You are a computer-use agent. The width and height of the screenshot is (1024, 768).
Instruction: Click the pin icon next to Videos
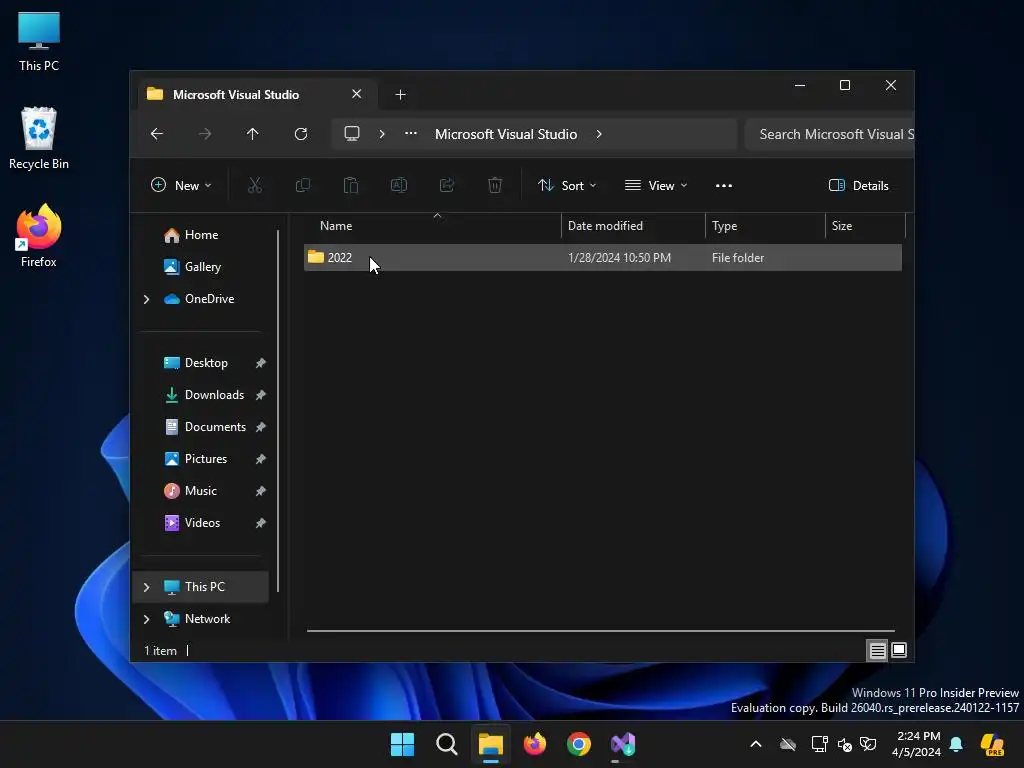coord(261,523)
